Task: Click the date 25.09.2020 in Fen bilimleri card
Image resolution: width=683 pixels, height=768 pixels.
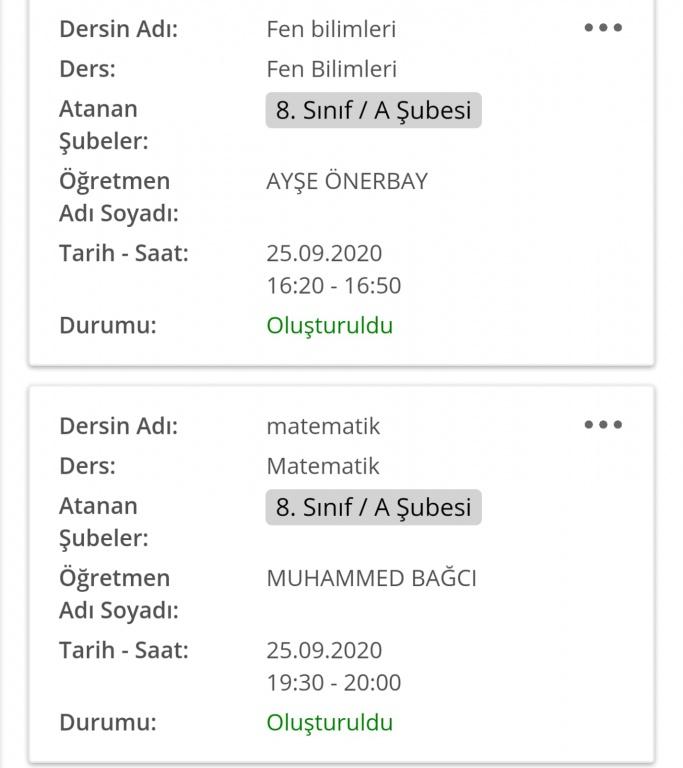Action: pos(324,253)
